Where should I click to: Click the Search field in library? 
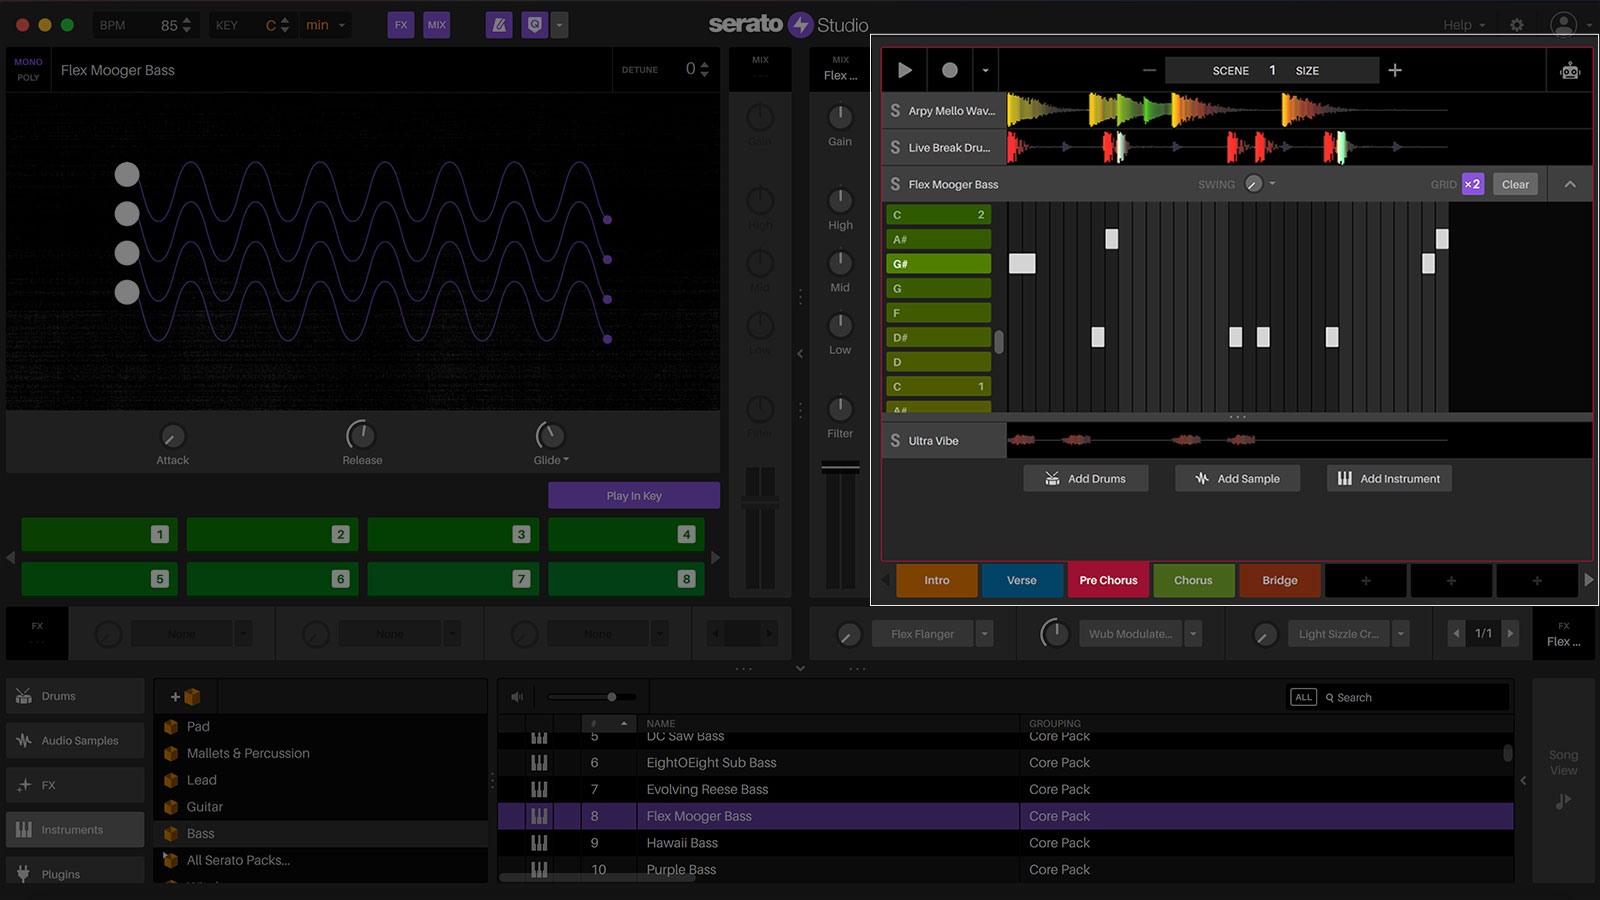click(x=1415, y=697)
